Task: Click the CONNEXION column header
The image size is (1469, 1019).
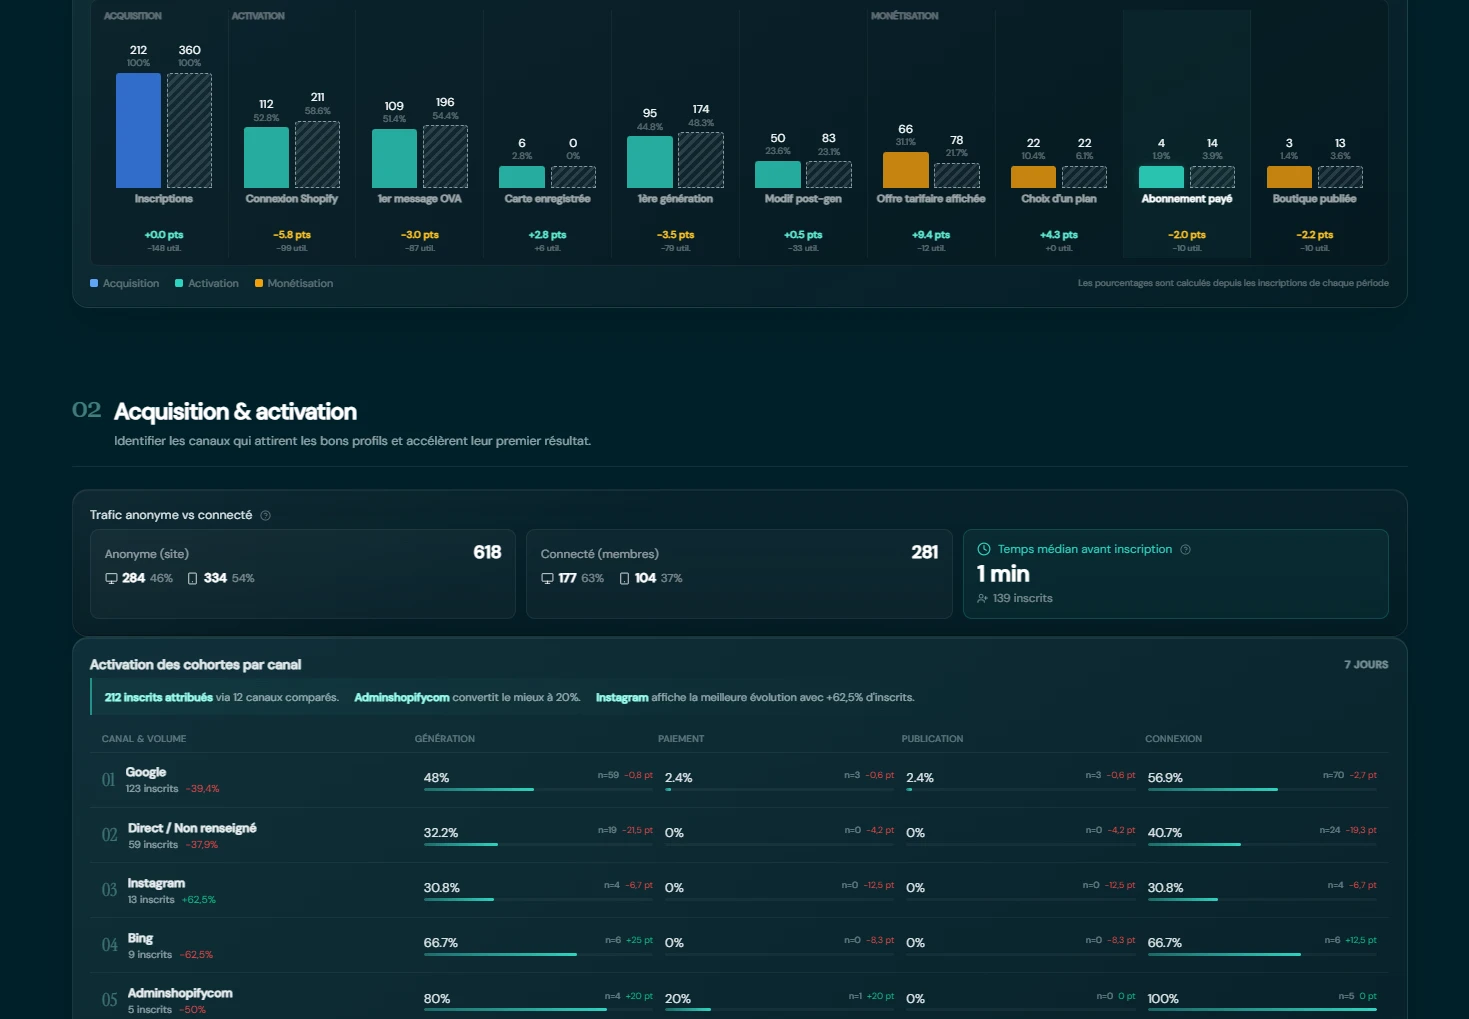Action: coord(1173,739)
